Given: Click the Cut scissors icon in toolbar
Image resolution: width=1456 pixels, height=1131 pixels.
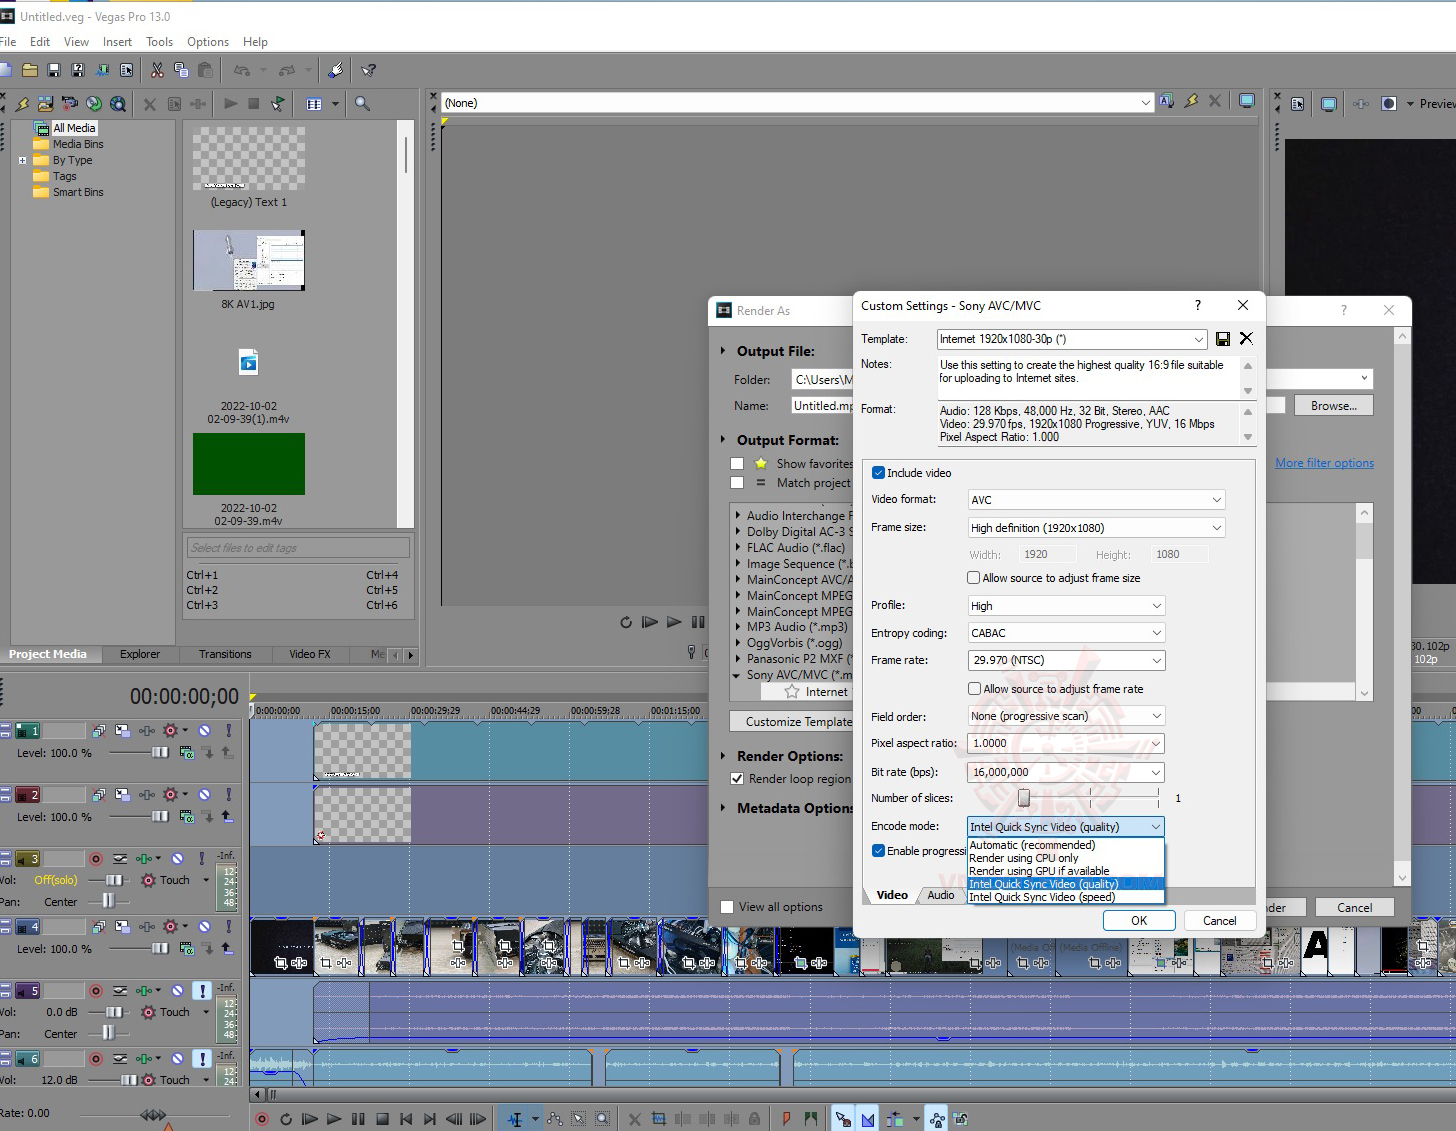Looking at the screenshot, I should (157, 70).
